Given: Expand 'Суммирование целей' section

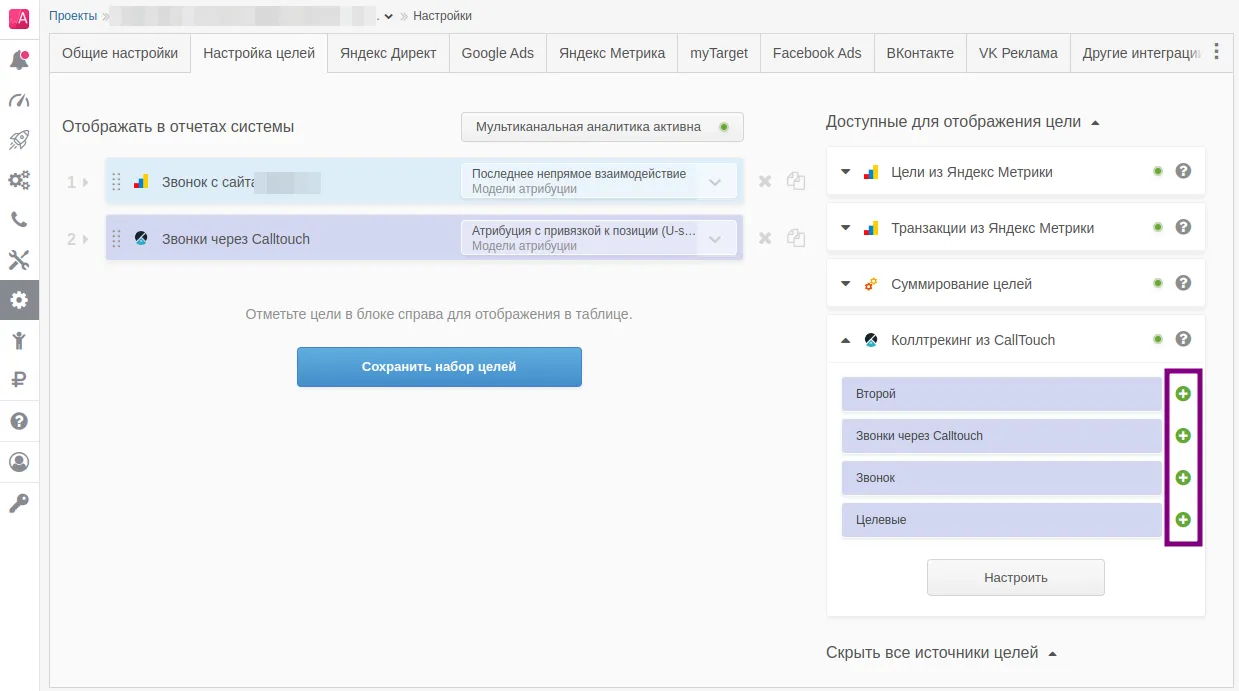Looking at the screenshot, I should pyautogui.click(x=846, y=284).
